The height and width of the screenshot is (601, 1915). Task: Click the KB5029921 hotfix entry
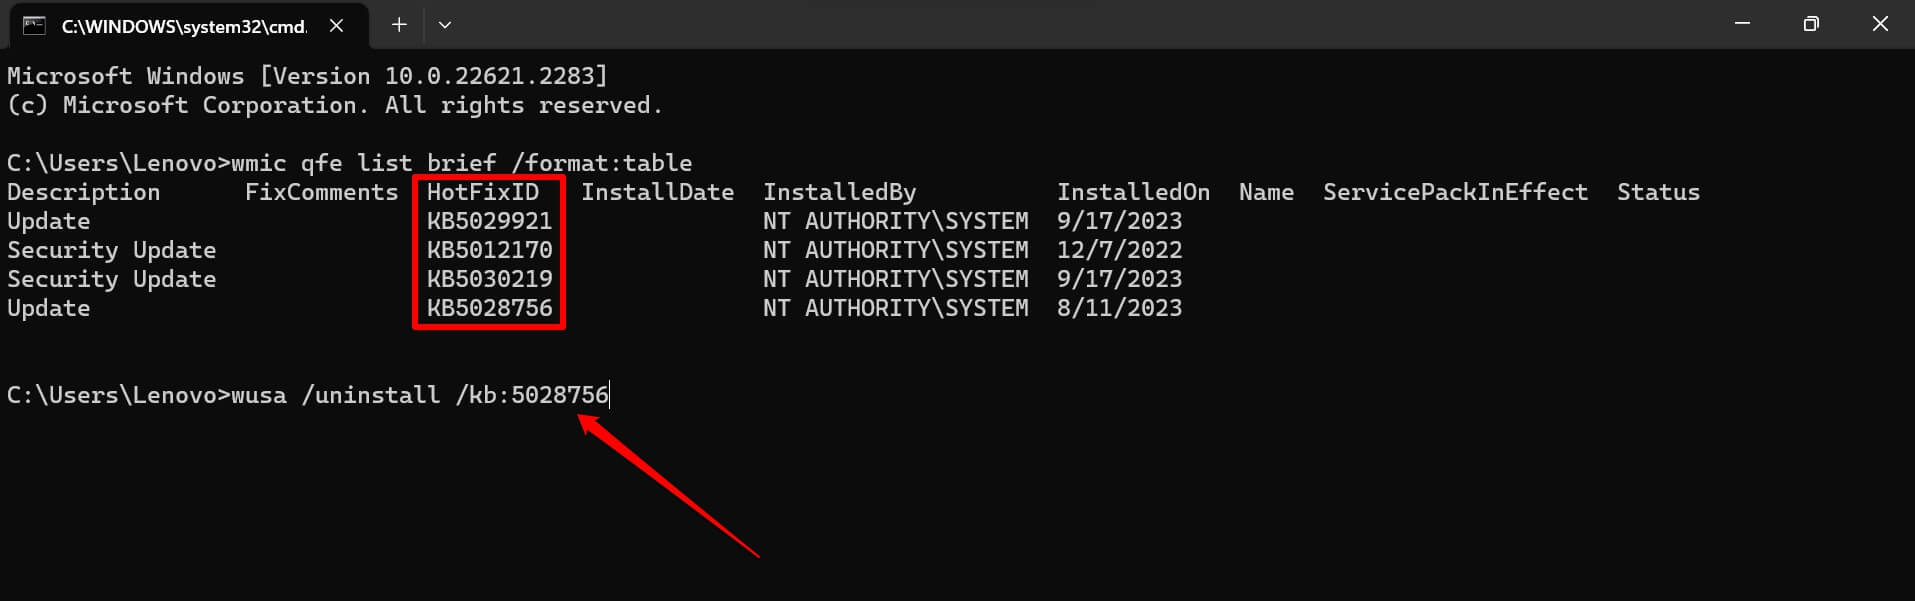point(488,220)
